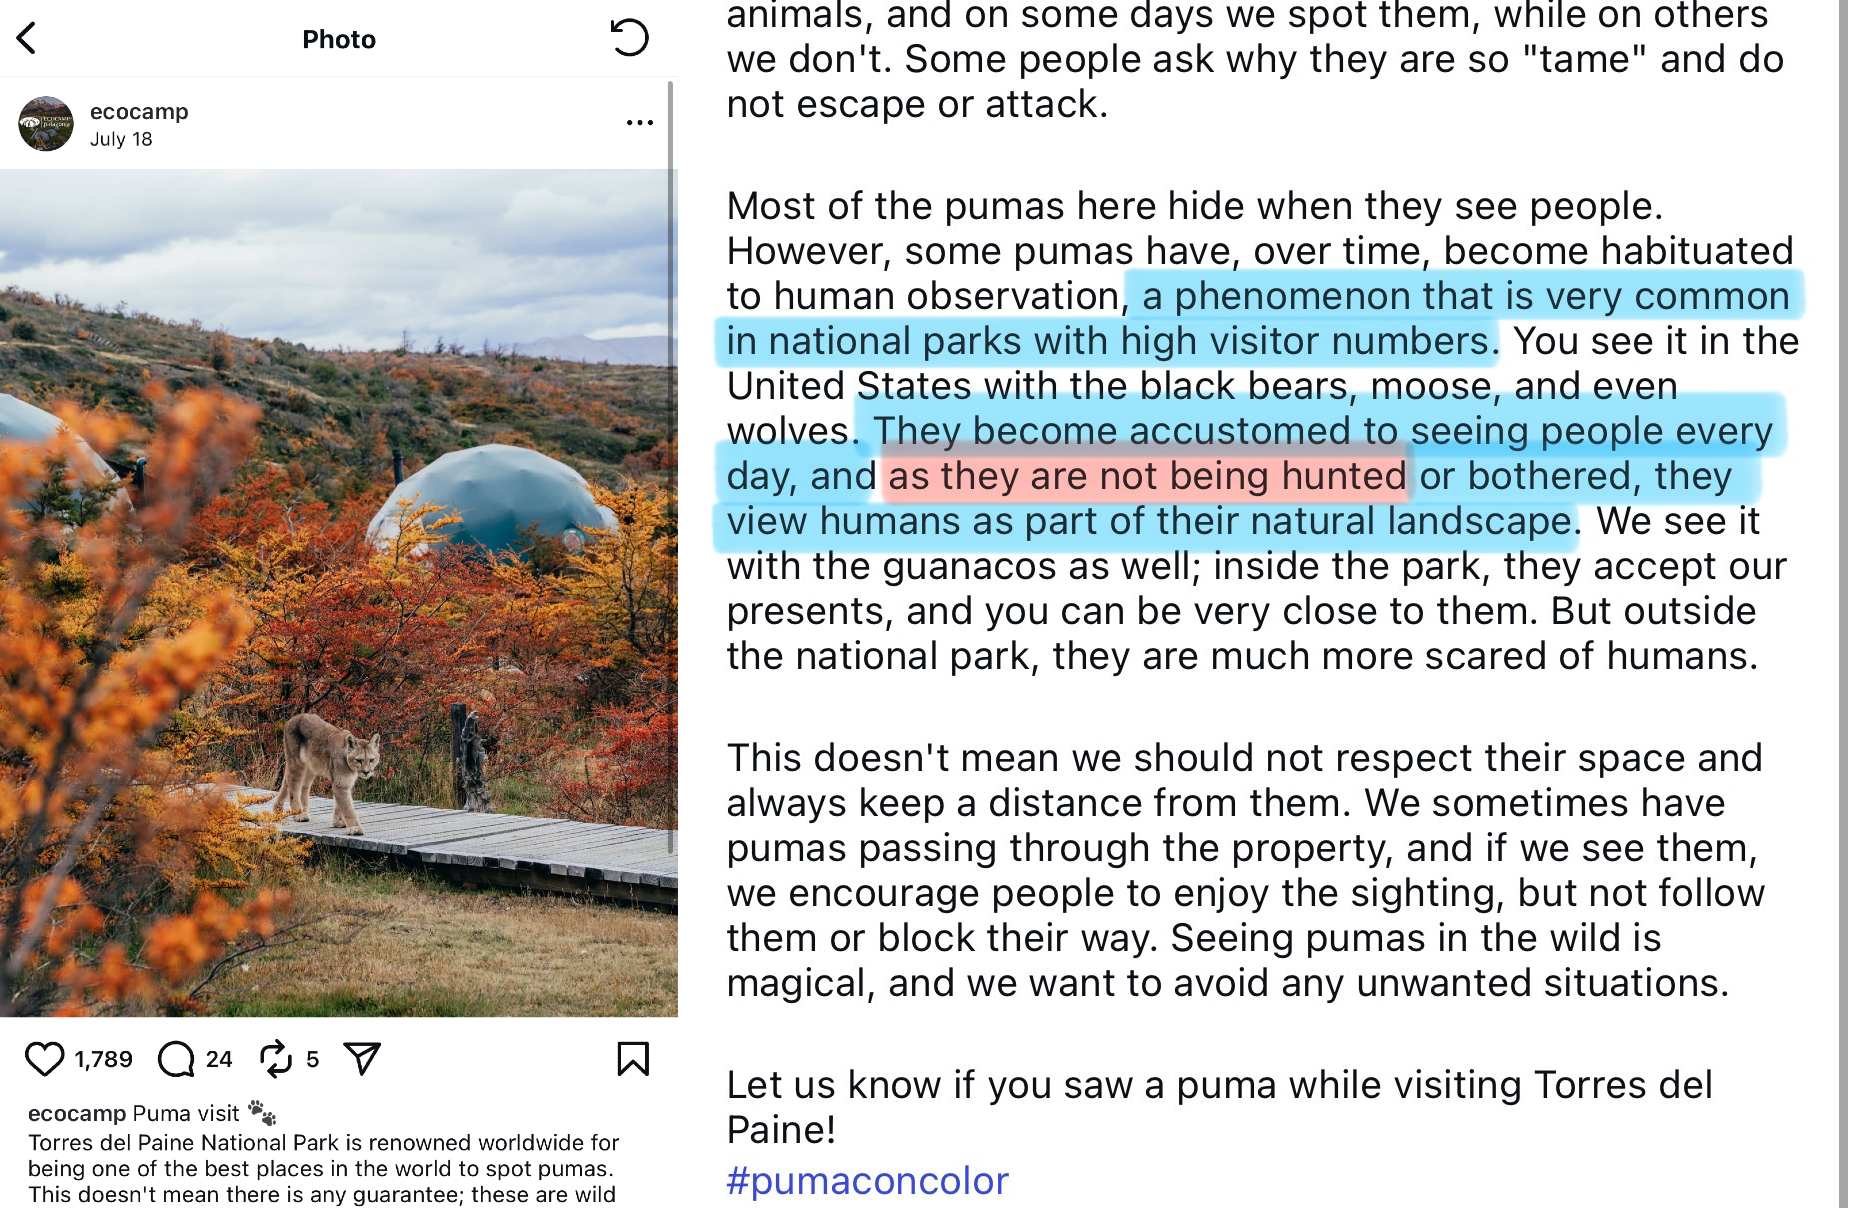
Task: Click the repost count 5
Action: click(x=312, y=1059)
